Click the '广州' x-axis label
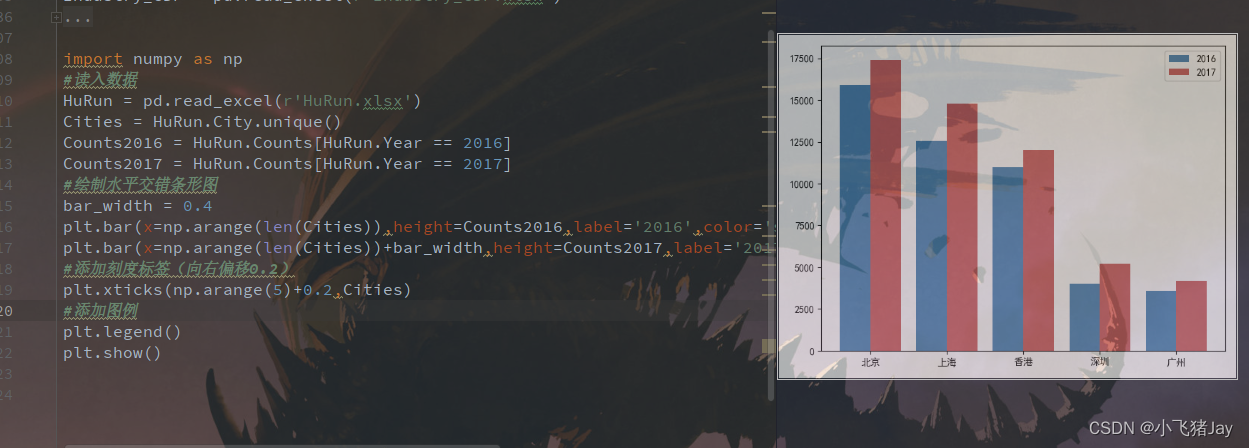 [x=1176, y=362]
